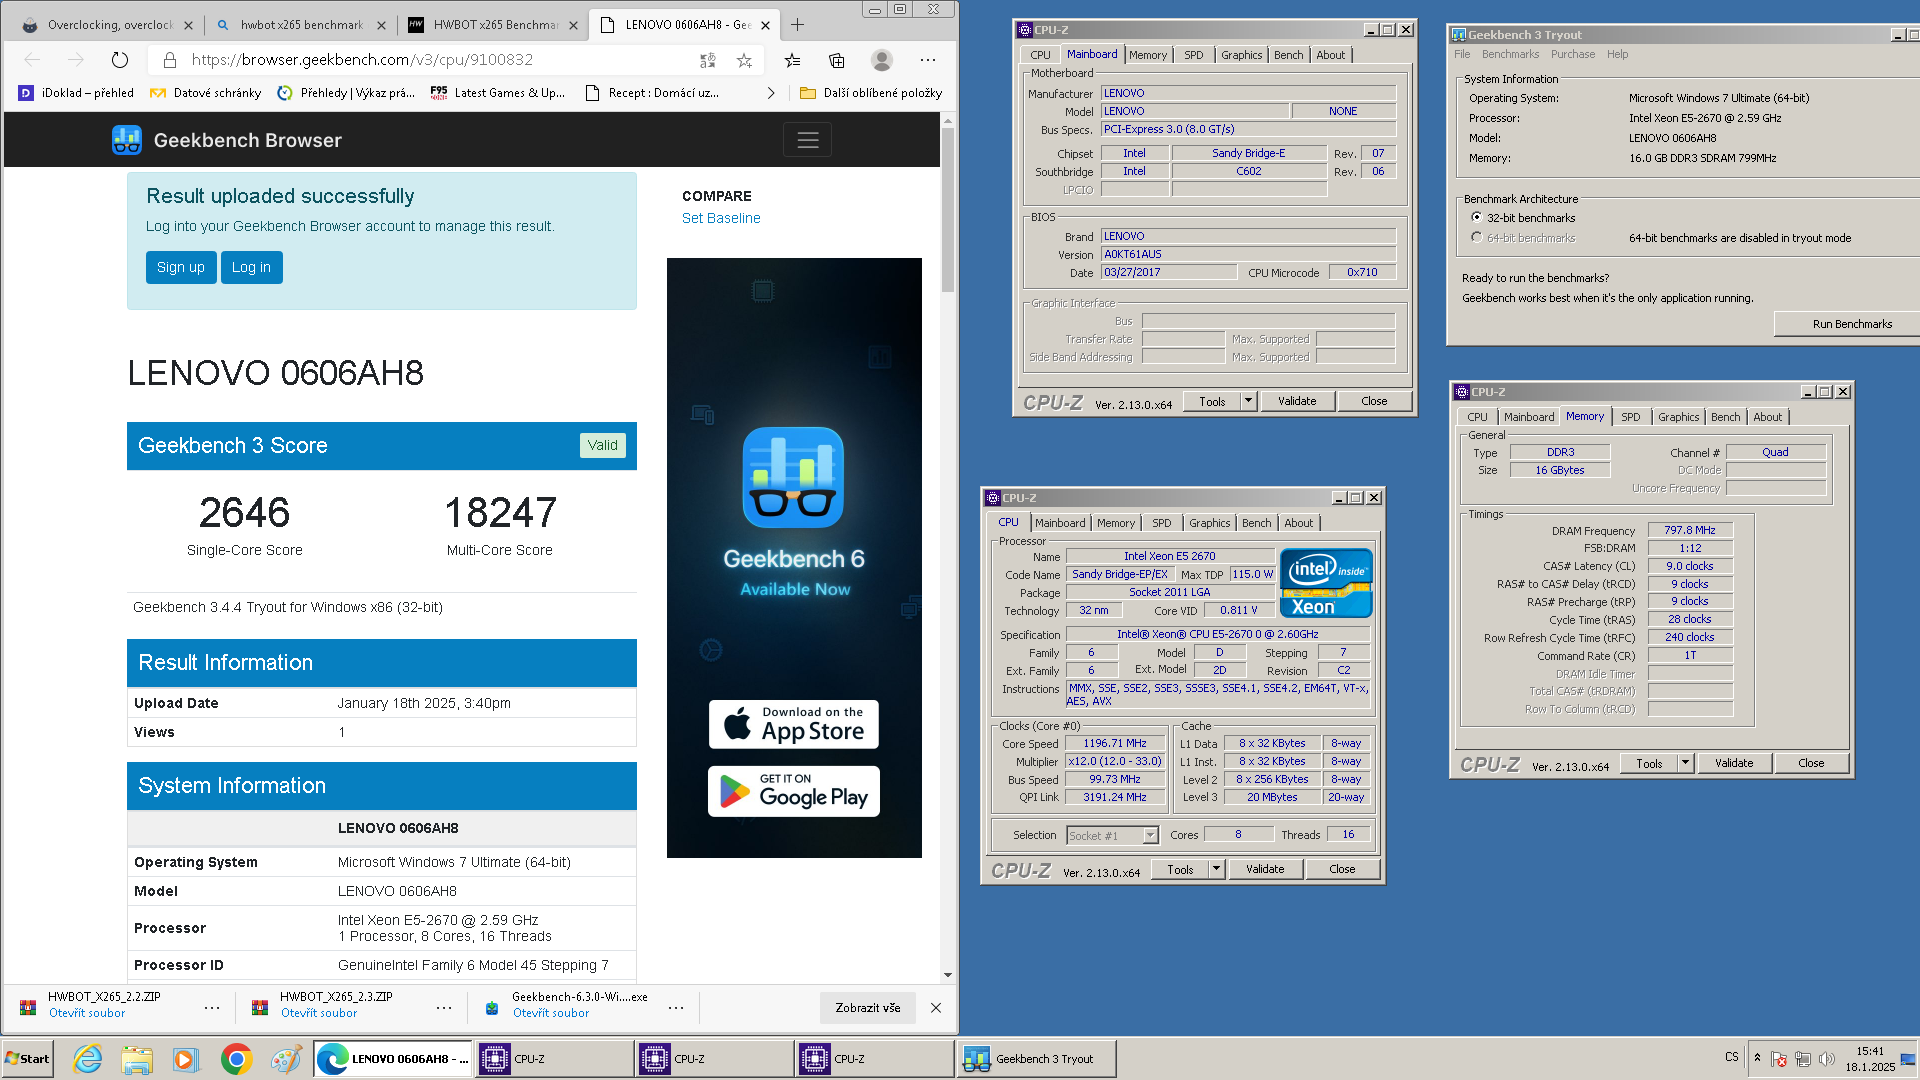
Task: Open options for Geekbench-6.3.0 exe download
Action: [676, 1008]
